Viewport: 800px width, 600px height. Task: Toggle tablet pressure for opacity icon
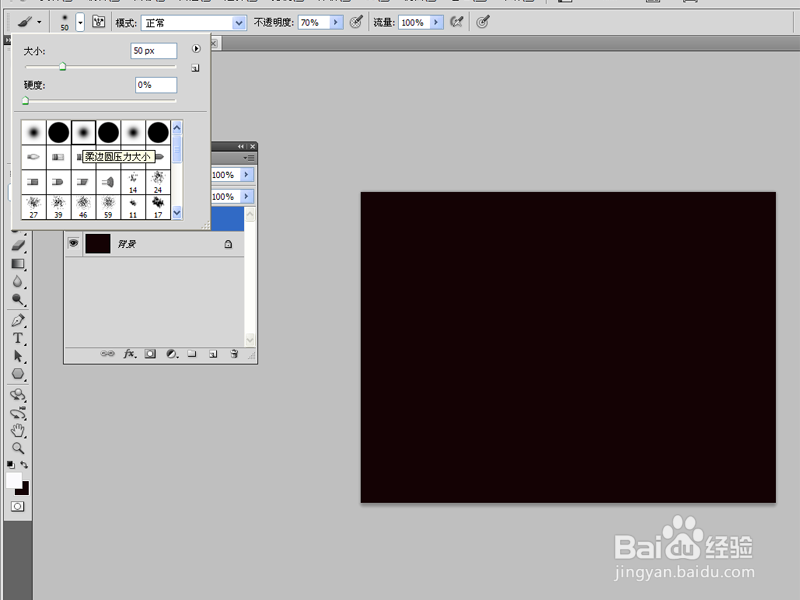(x=356, y=22)
